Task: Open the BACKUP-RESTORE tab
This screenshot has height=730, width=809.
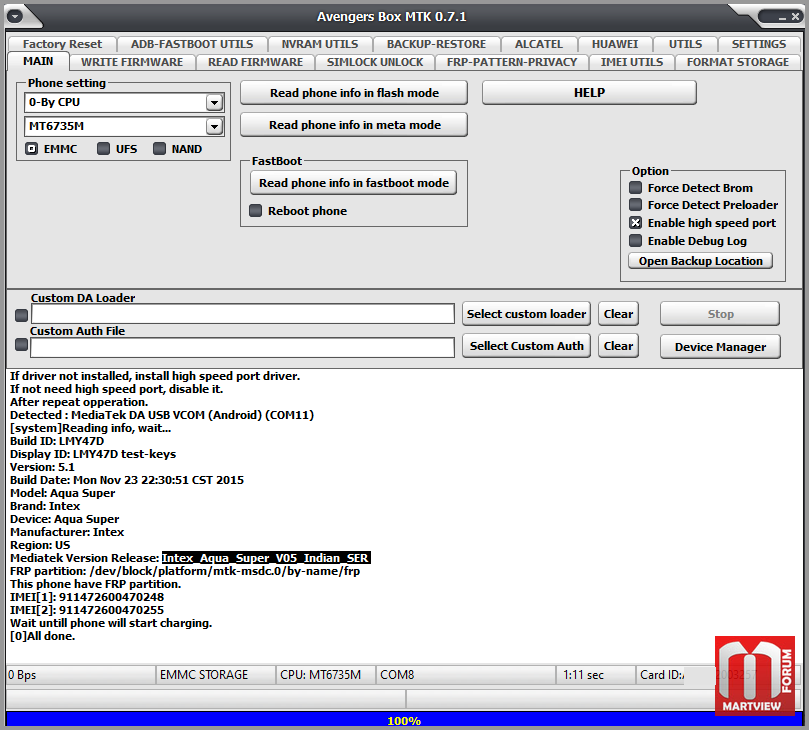Action: click(436, 44)
